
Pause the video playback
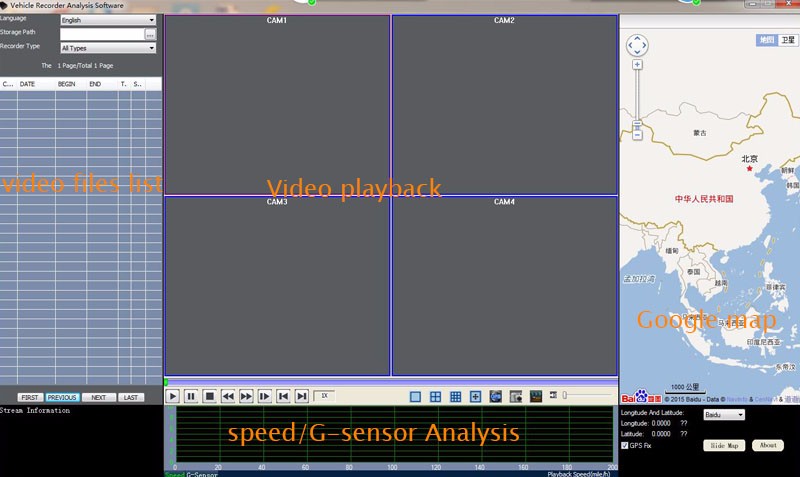click(191, 397)
